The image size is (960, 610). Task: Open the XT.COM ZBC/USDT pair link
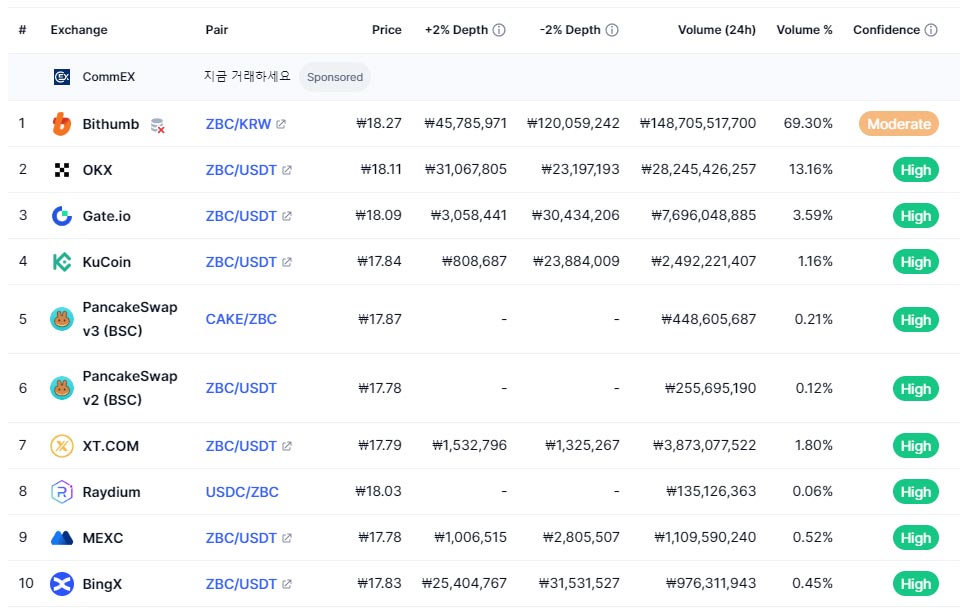241,446
